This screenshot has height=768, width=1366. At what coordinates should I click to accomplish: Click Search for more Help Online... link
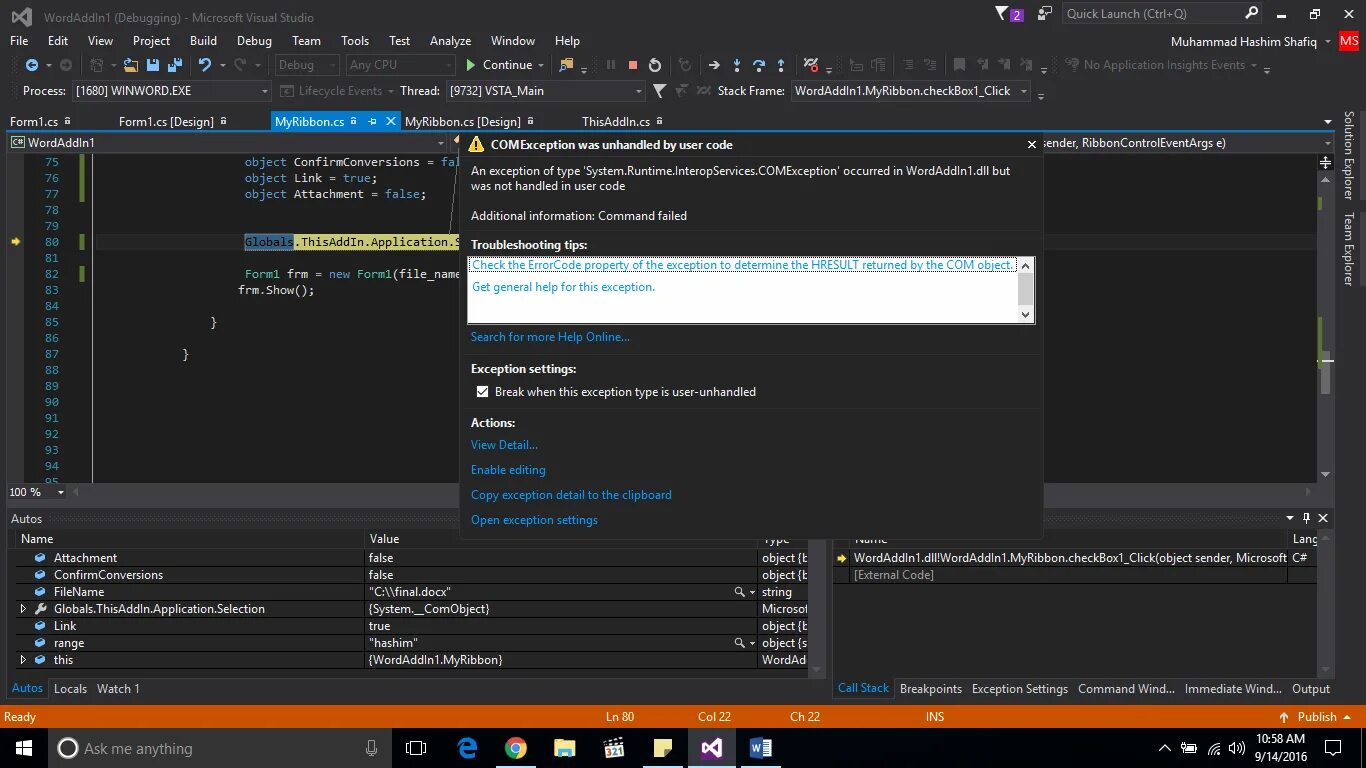point(550,337)
